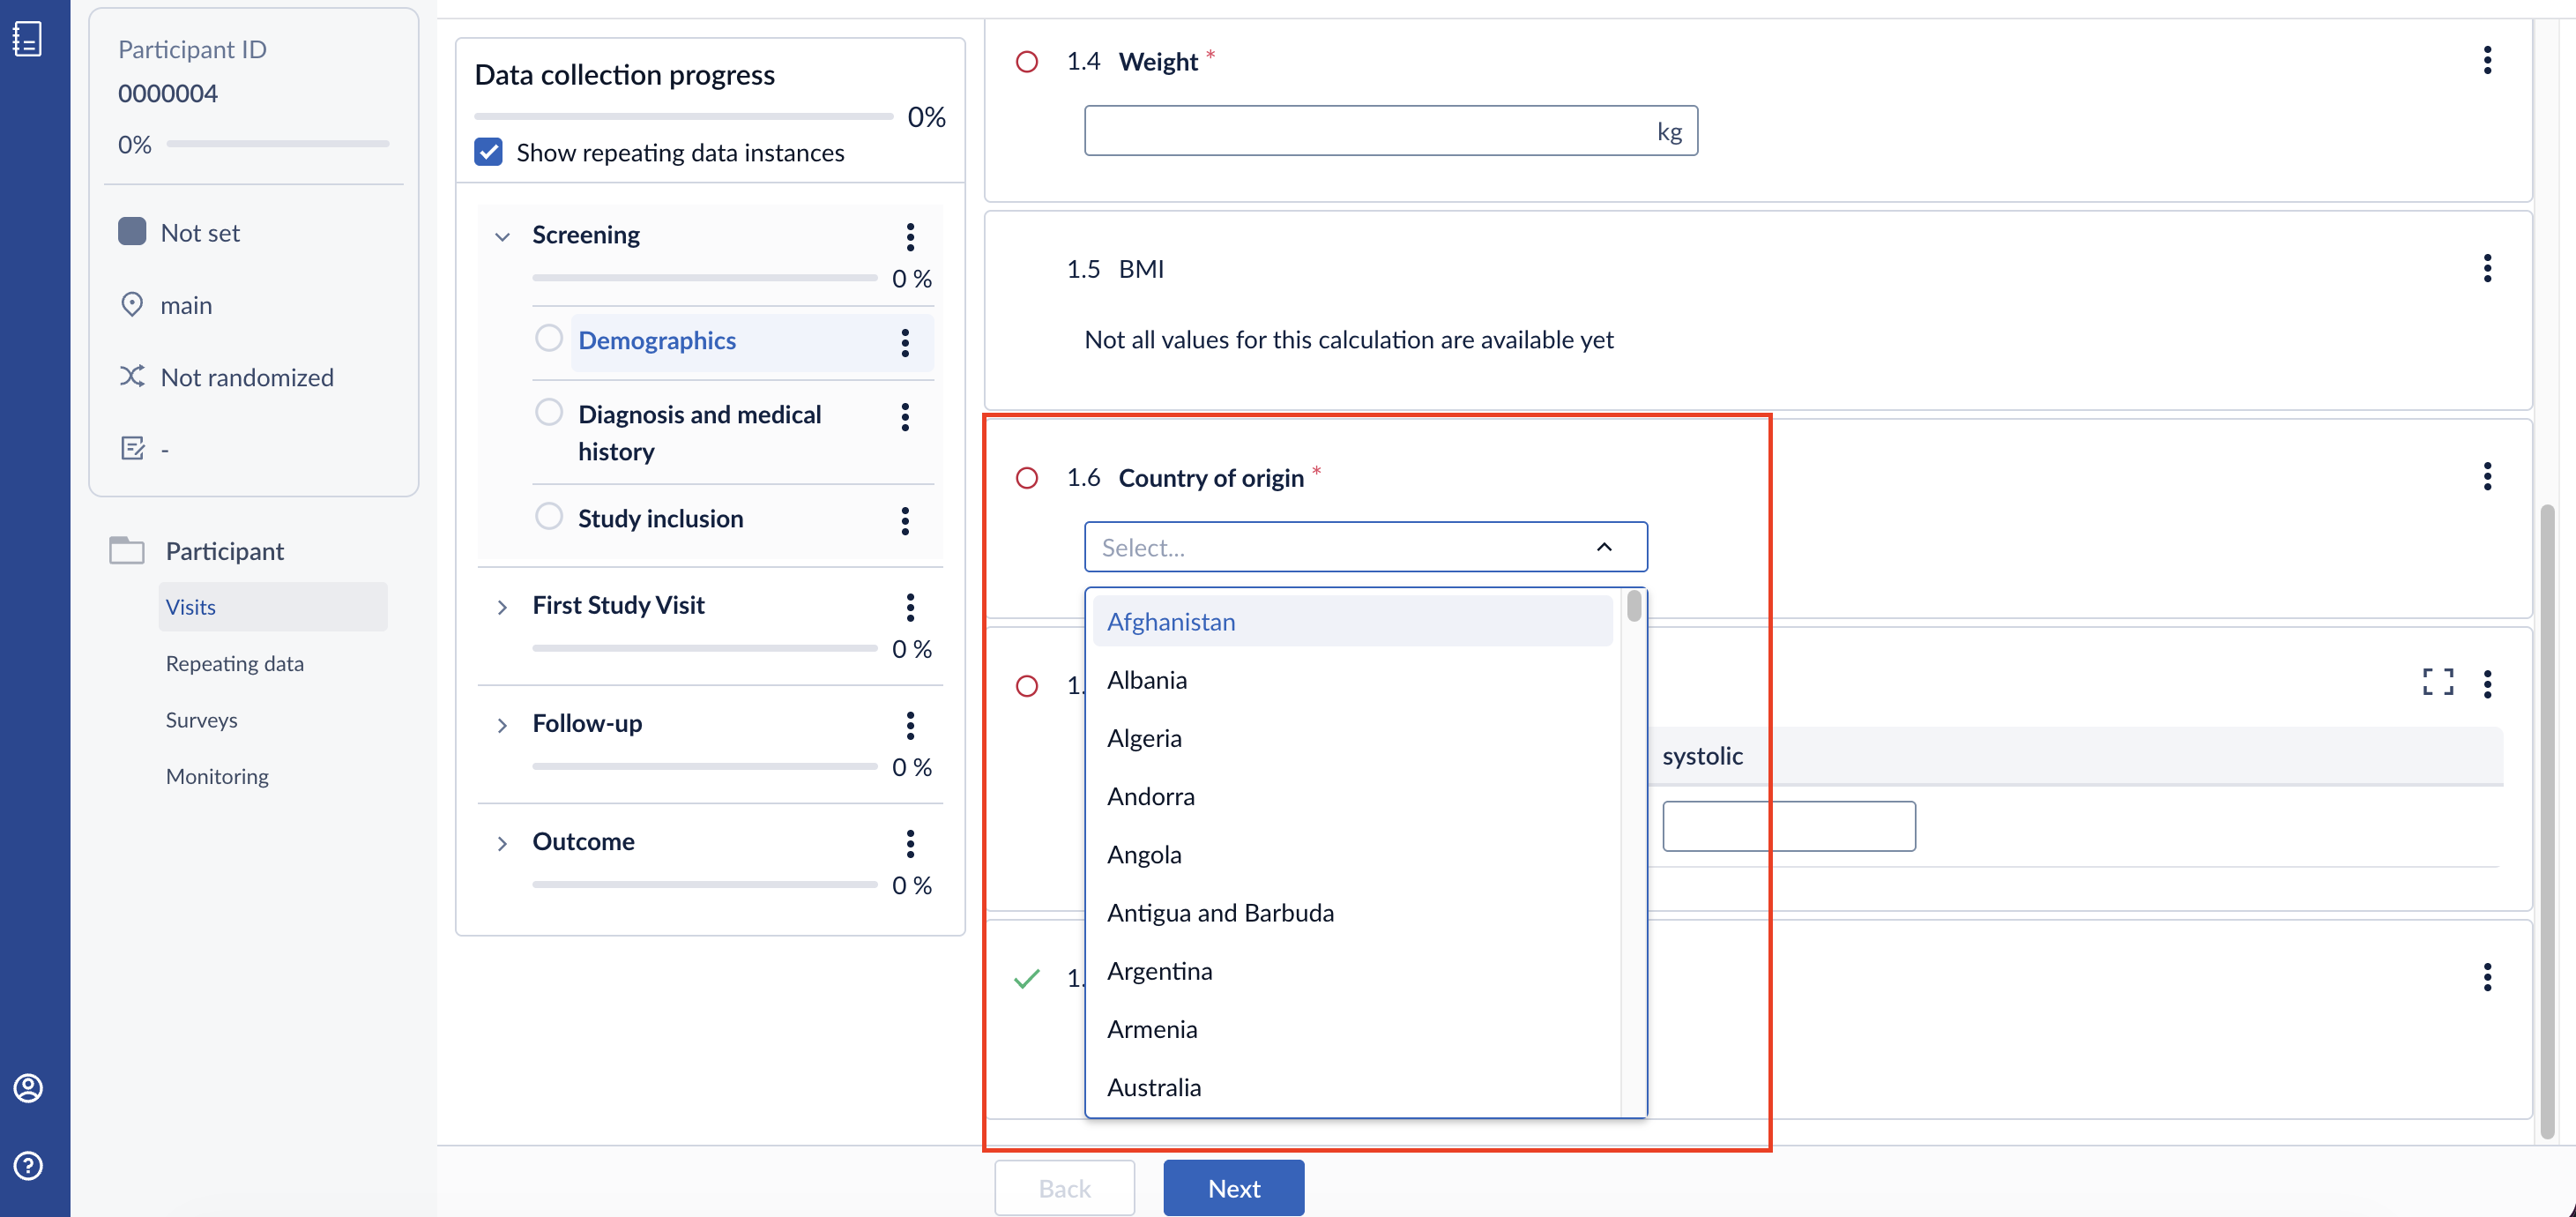Select Algeria from the country list
This screenshot has height=1217, width=2576.
click(1352, 738)
